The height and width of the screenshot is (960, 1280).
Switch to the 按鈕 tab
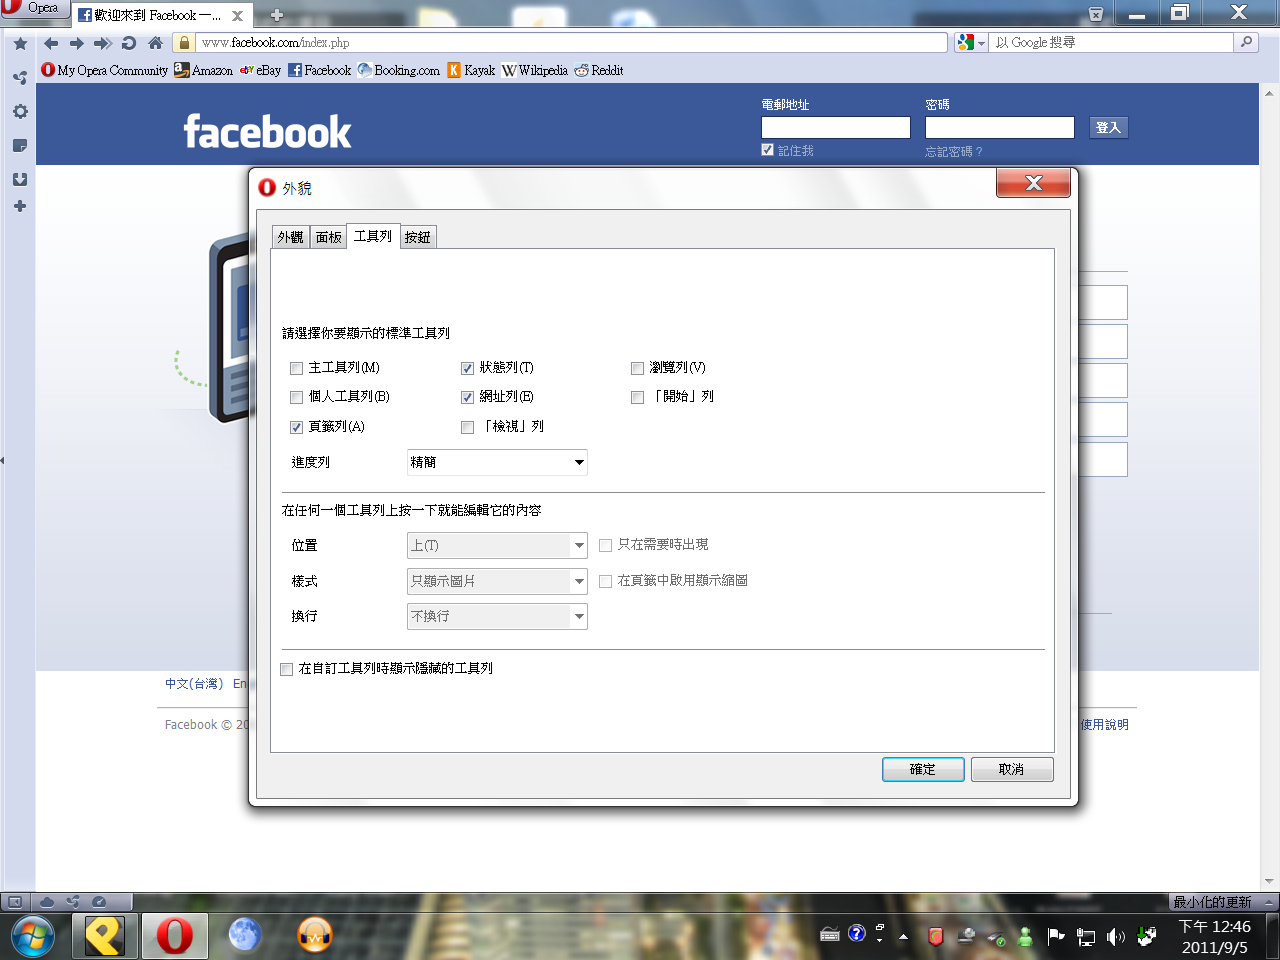click(x=418, y=237)
